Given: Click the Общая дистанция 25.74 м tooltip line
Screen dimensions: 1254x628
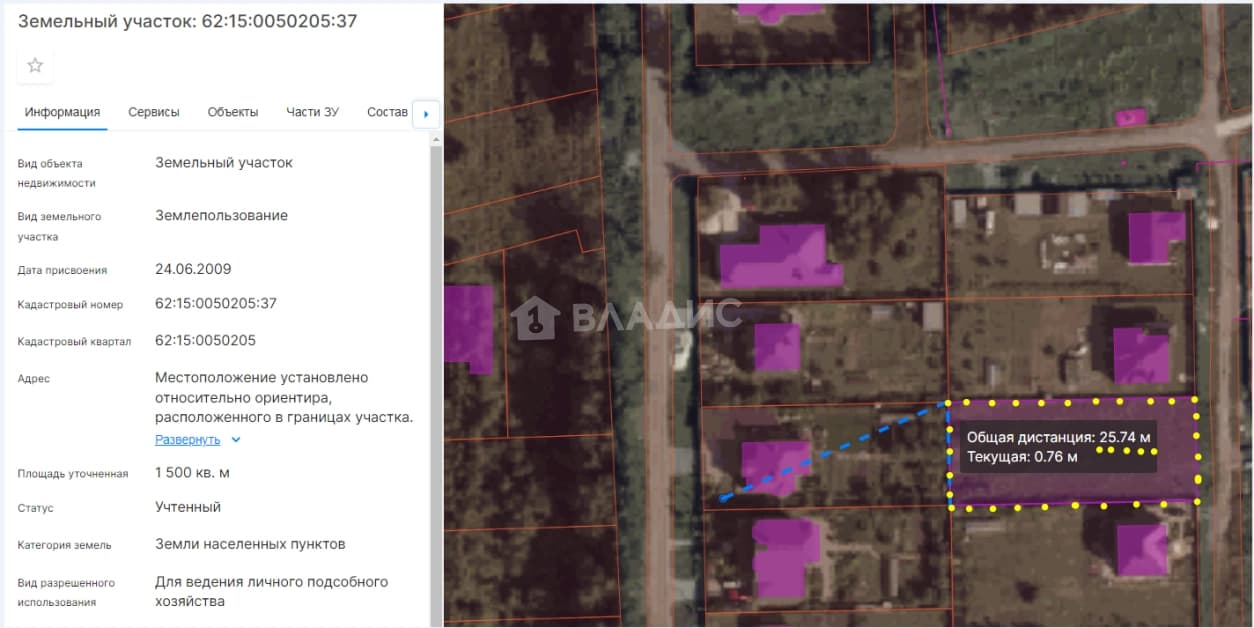Looking at the screenshot, I should [x=1058, y=437].
